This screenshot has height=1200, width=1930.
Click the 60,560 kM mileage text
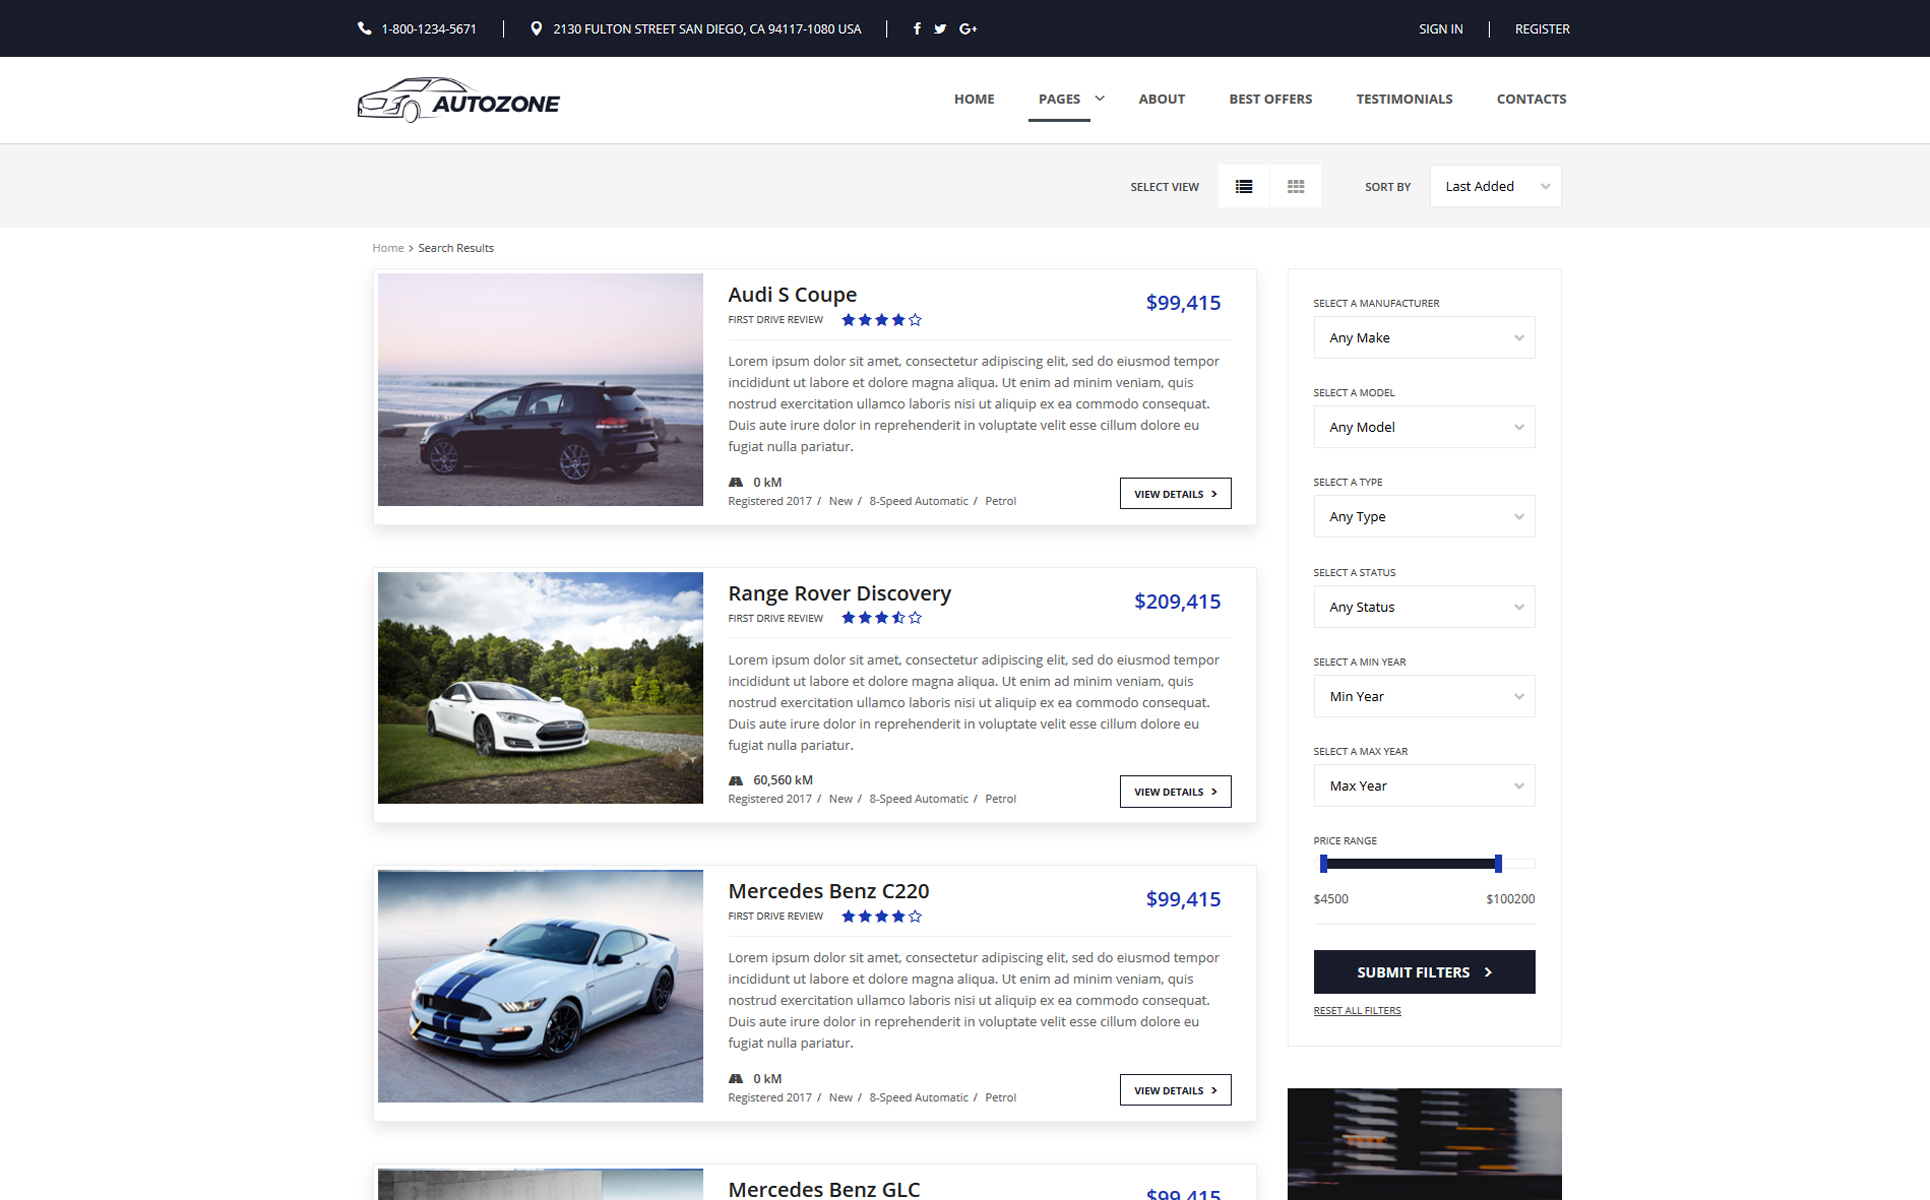(782, 780)
